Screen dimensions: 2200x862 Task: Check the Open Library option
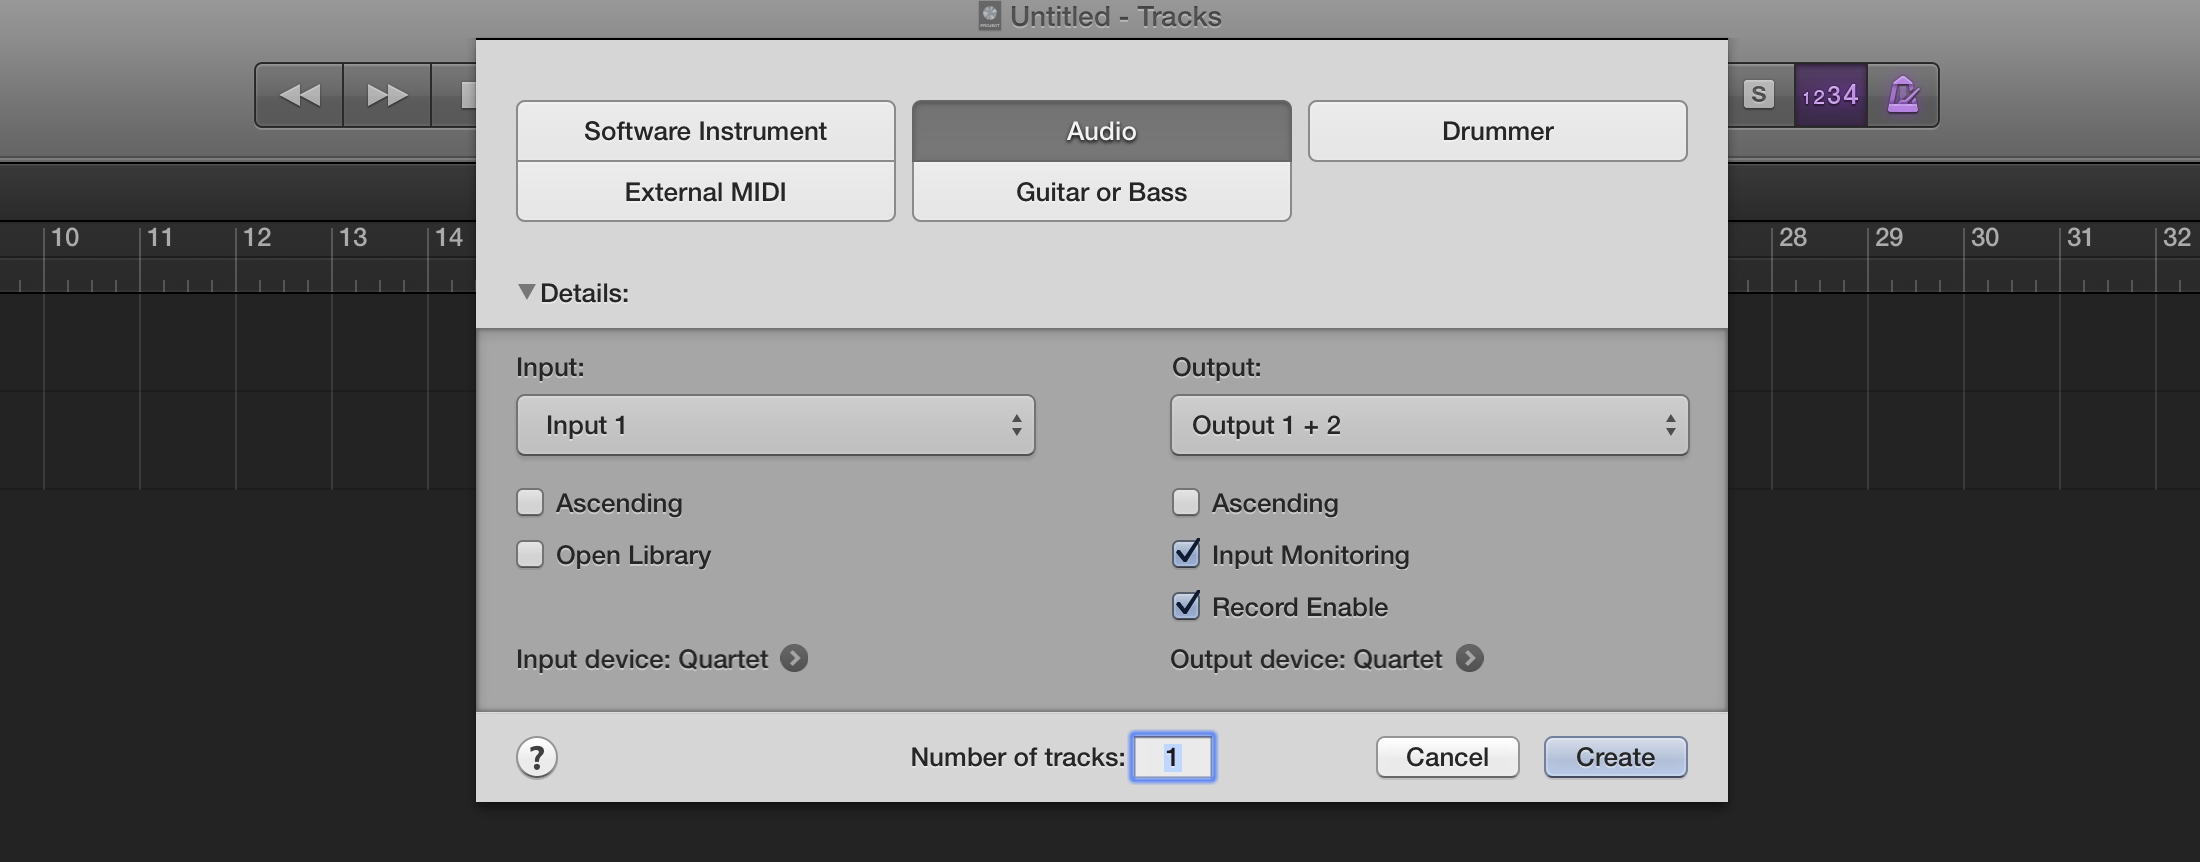530,554
